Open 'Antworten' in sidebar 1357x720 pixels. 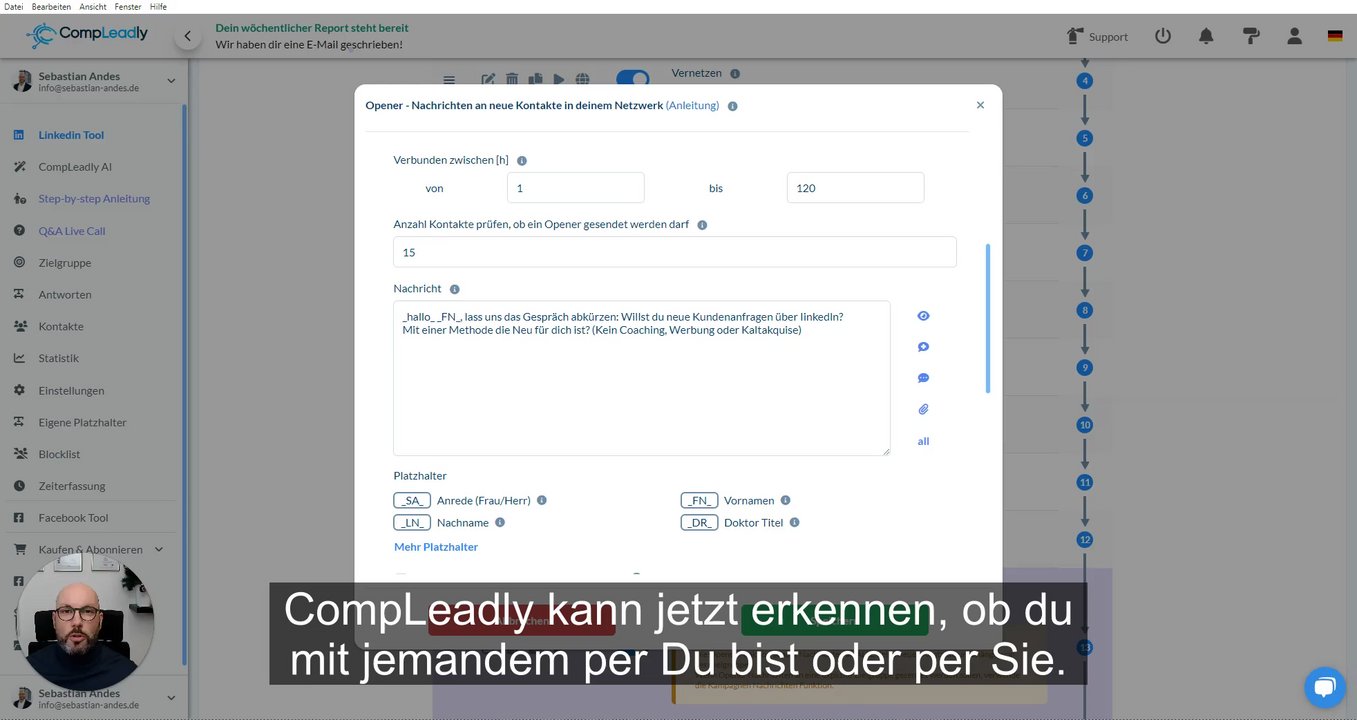(65, 295)
